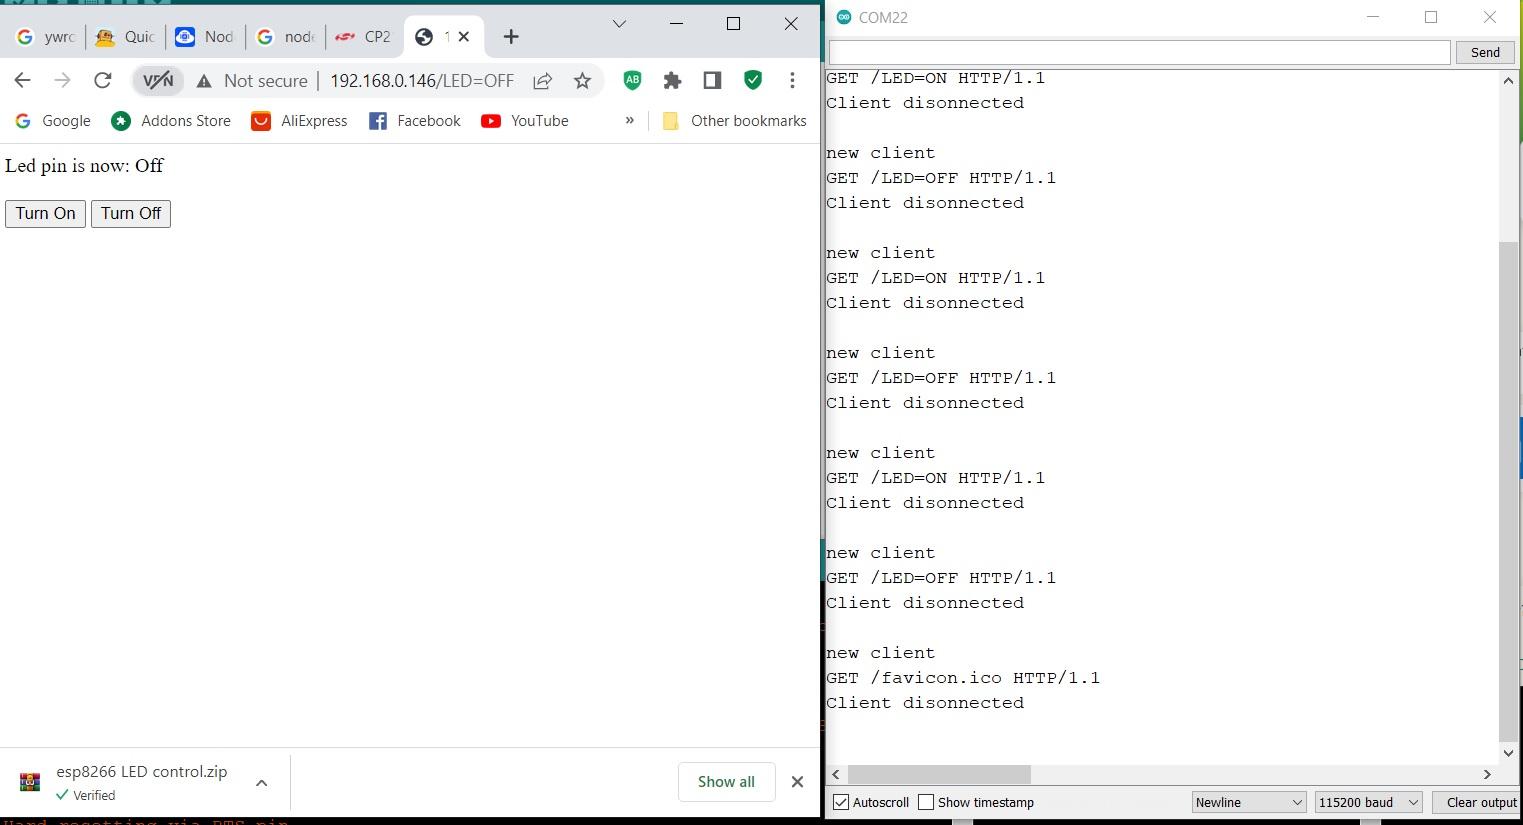Open the Newline line-ending dropdown

click(x=1247, y=802)
